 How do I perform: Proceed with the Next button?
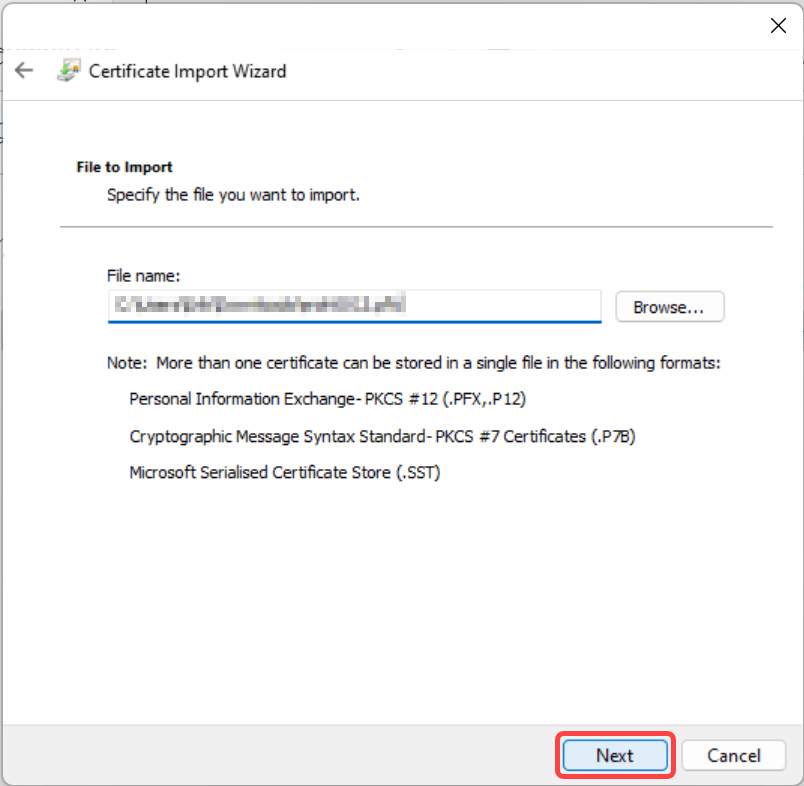[615, 755]
